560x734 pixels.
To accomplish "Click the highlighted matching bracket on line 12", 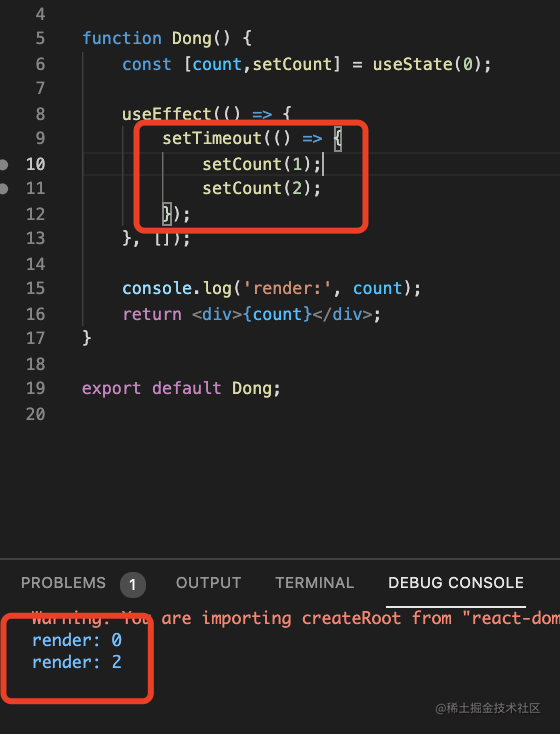I will [x=167, y=214].
